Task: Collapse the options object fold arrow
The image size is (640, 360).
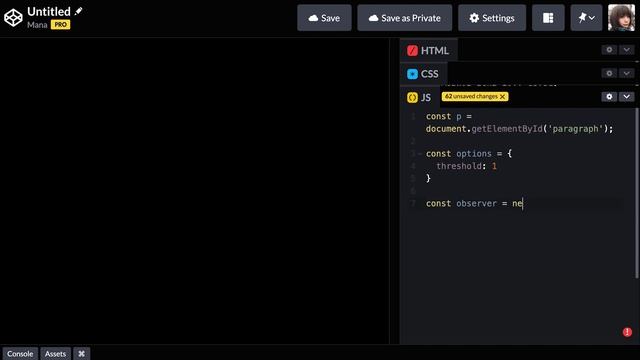Action: [420, 154]
